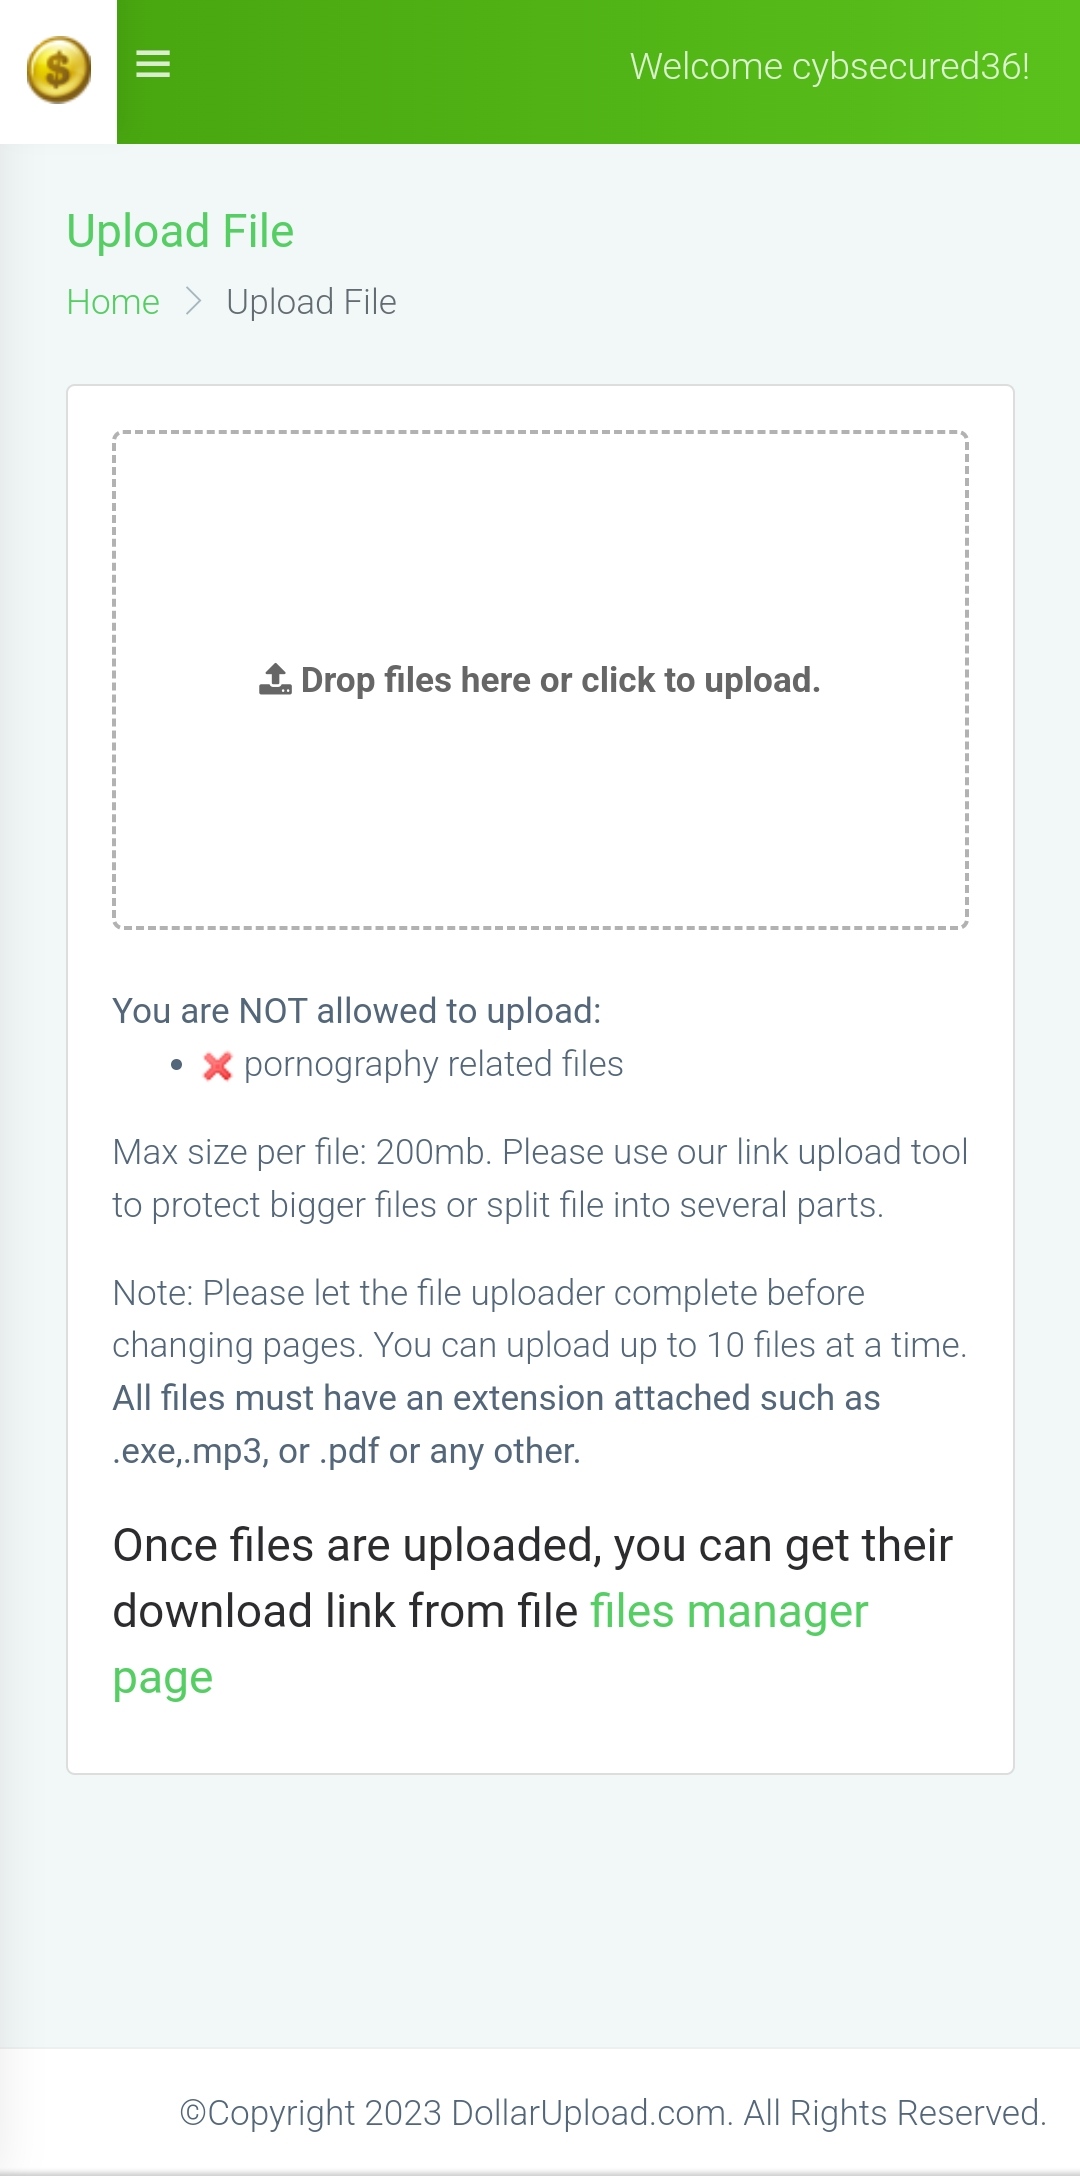Click the bullet point before red X
This screenshot has height=2176, width=1080.
(177, 1065)
